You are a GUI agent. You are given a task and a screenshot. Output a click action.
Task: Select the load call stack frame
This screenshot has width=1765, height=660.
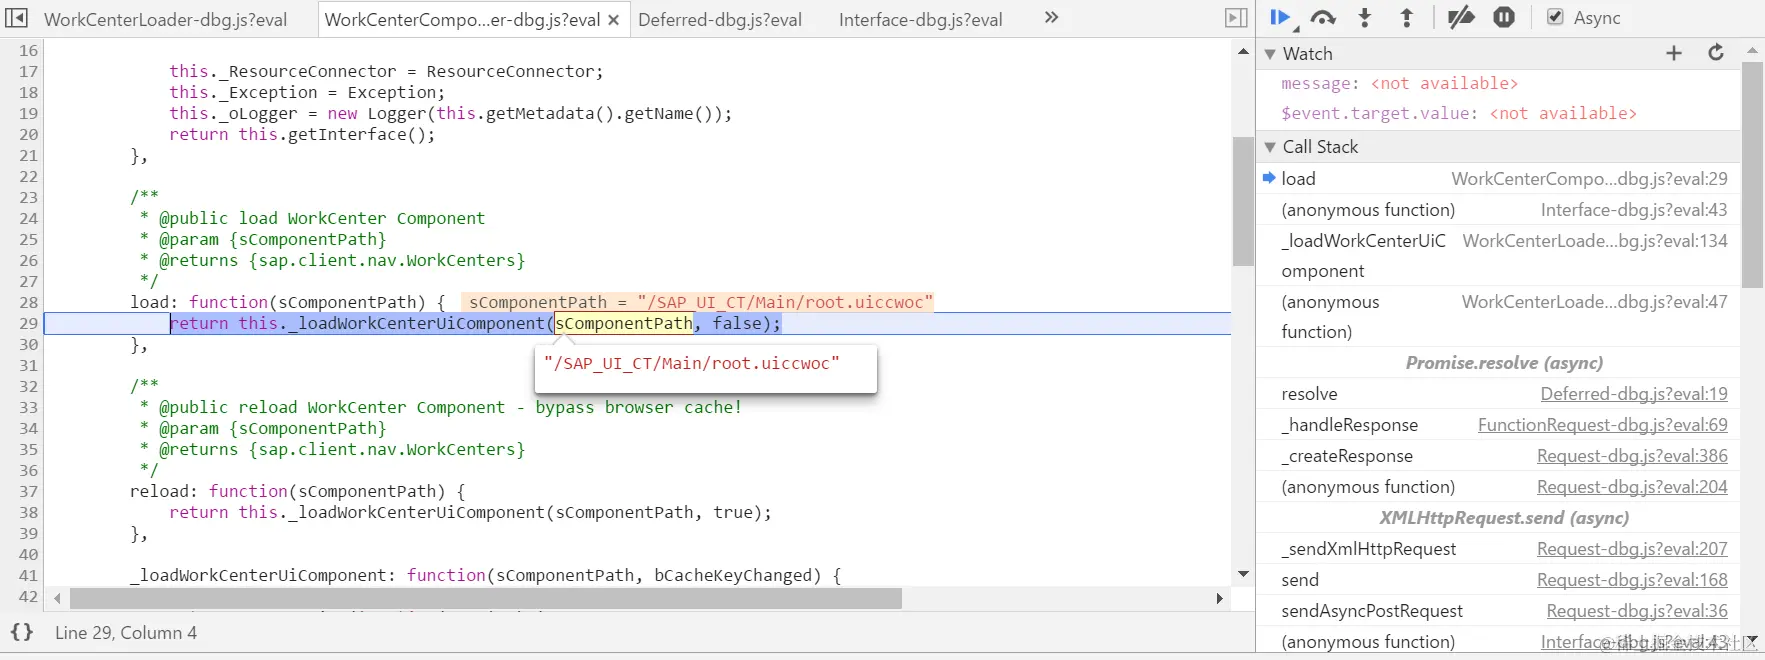(x=1498, y=178)
